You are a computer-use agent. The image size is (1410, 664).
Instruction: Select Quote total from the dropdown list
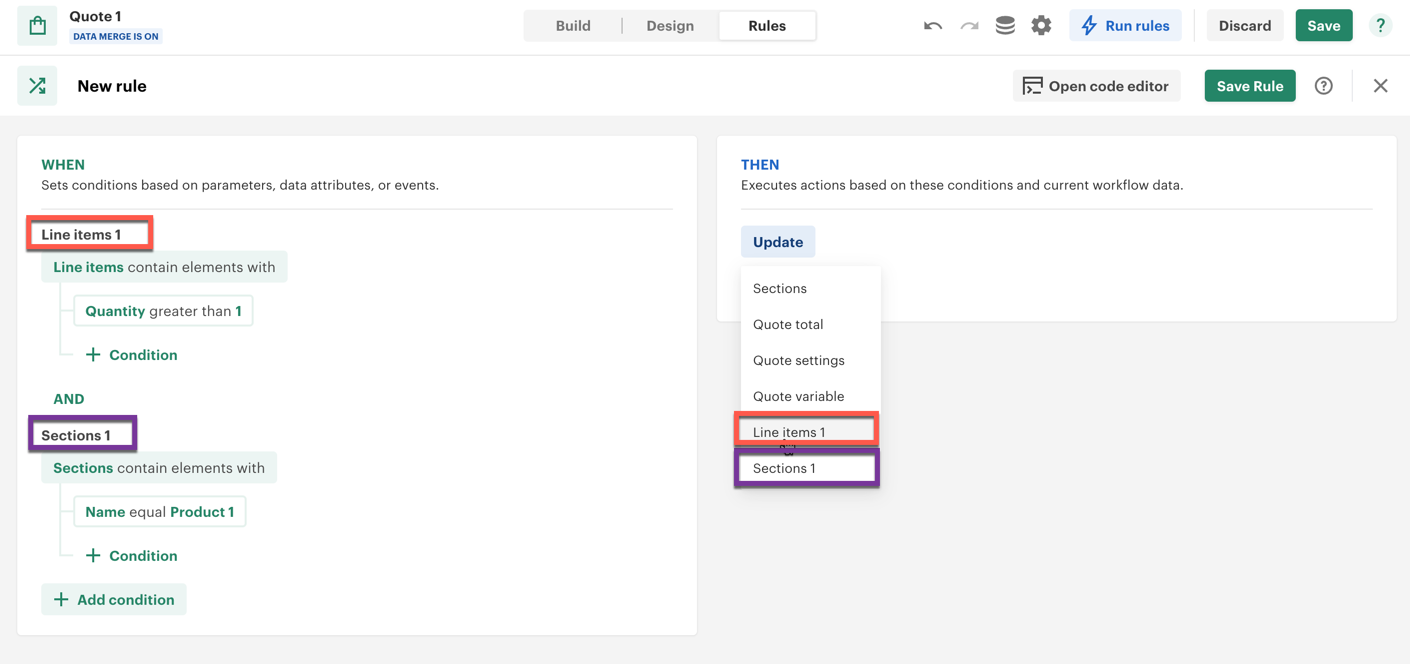788,324
